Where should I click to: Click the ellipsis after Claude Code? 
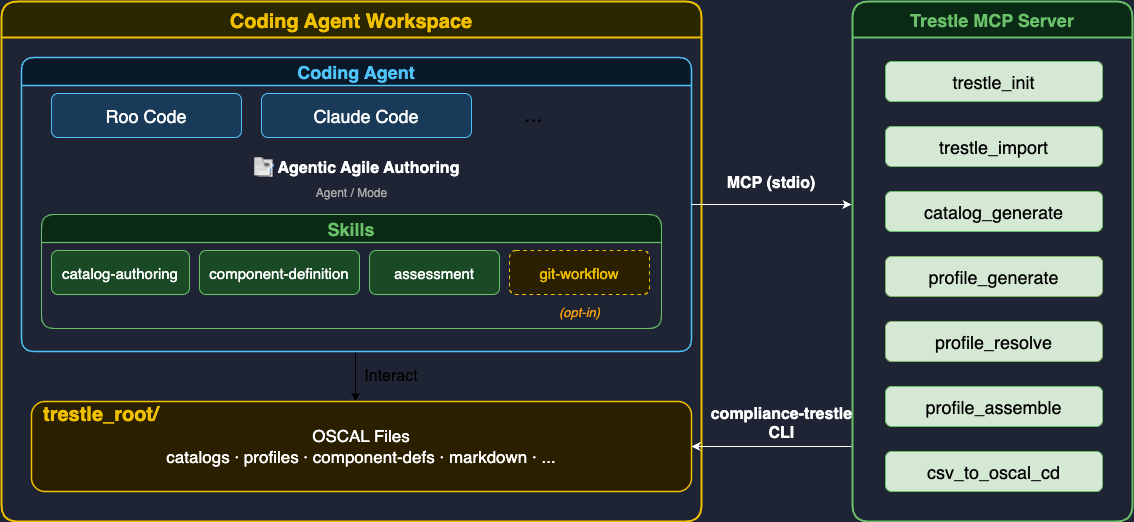tap(533, 118)
